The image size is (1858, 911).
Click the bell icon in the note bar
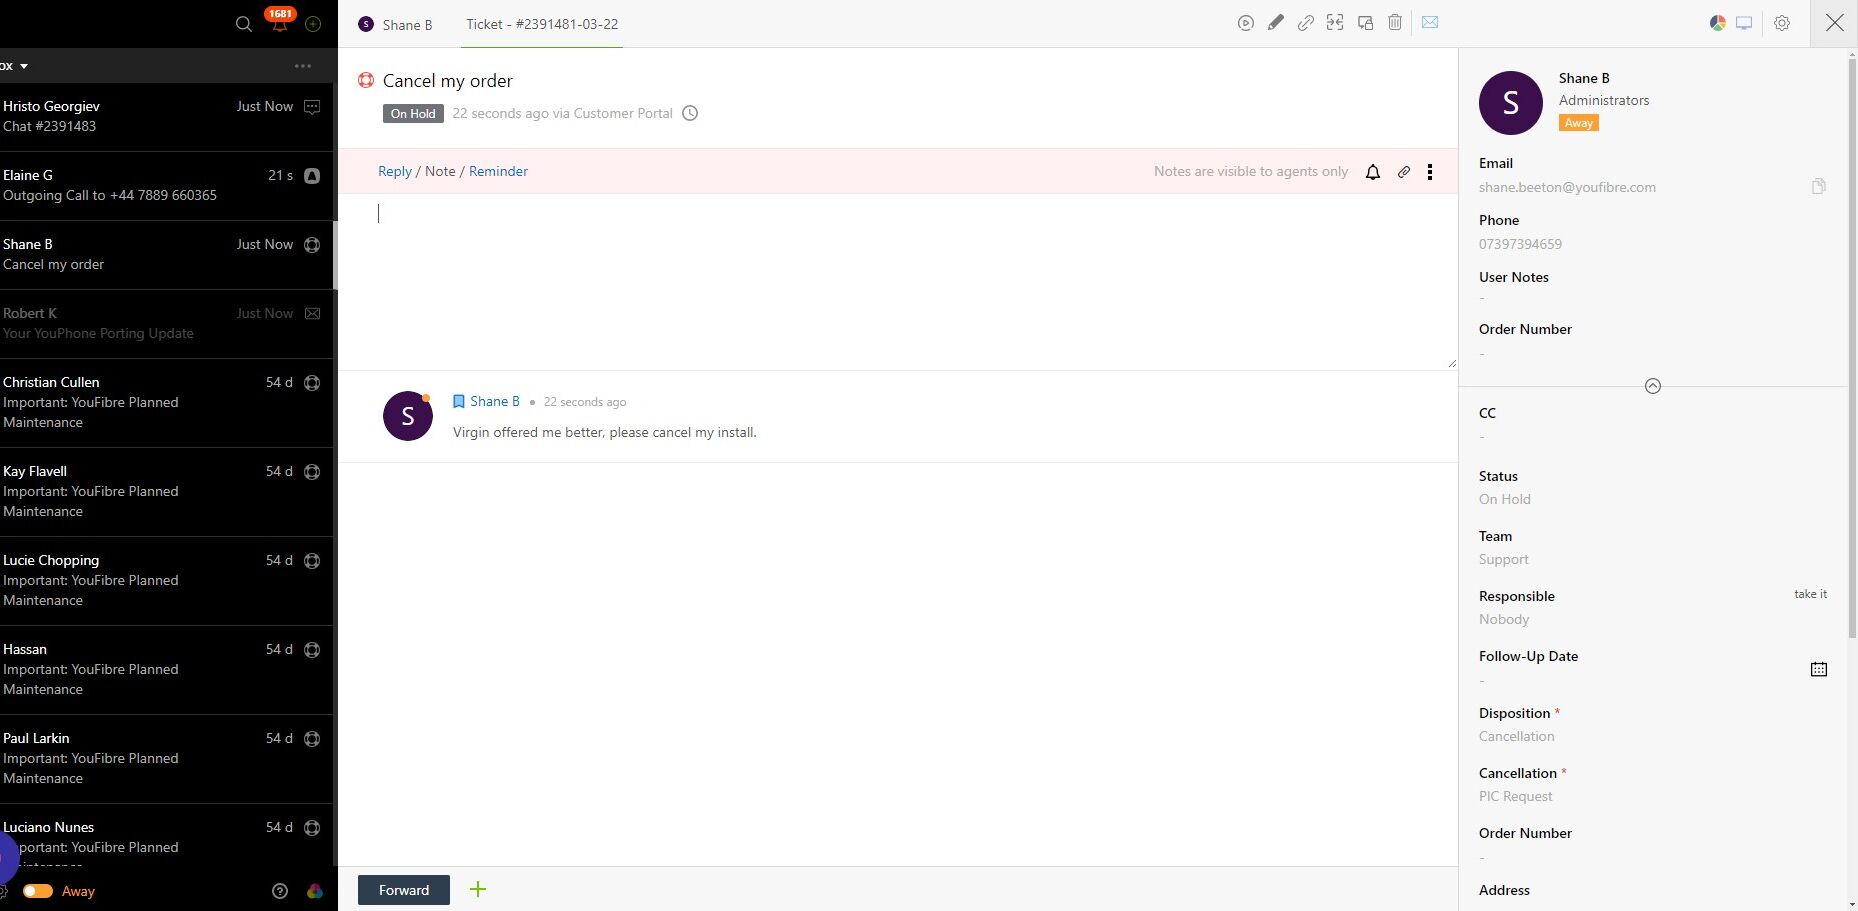[x=1373, y=172]
